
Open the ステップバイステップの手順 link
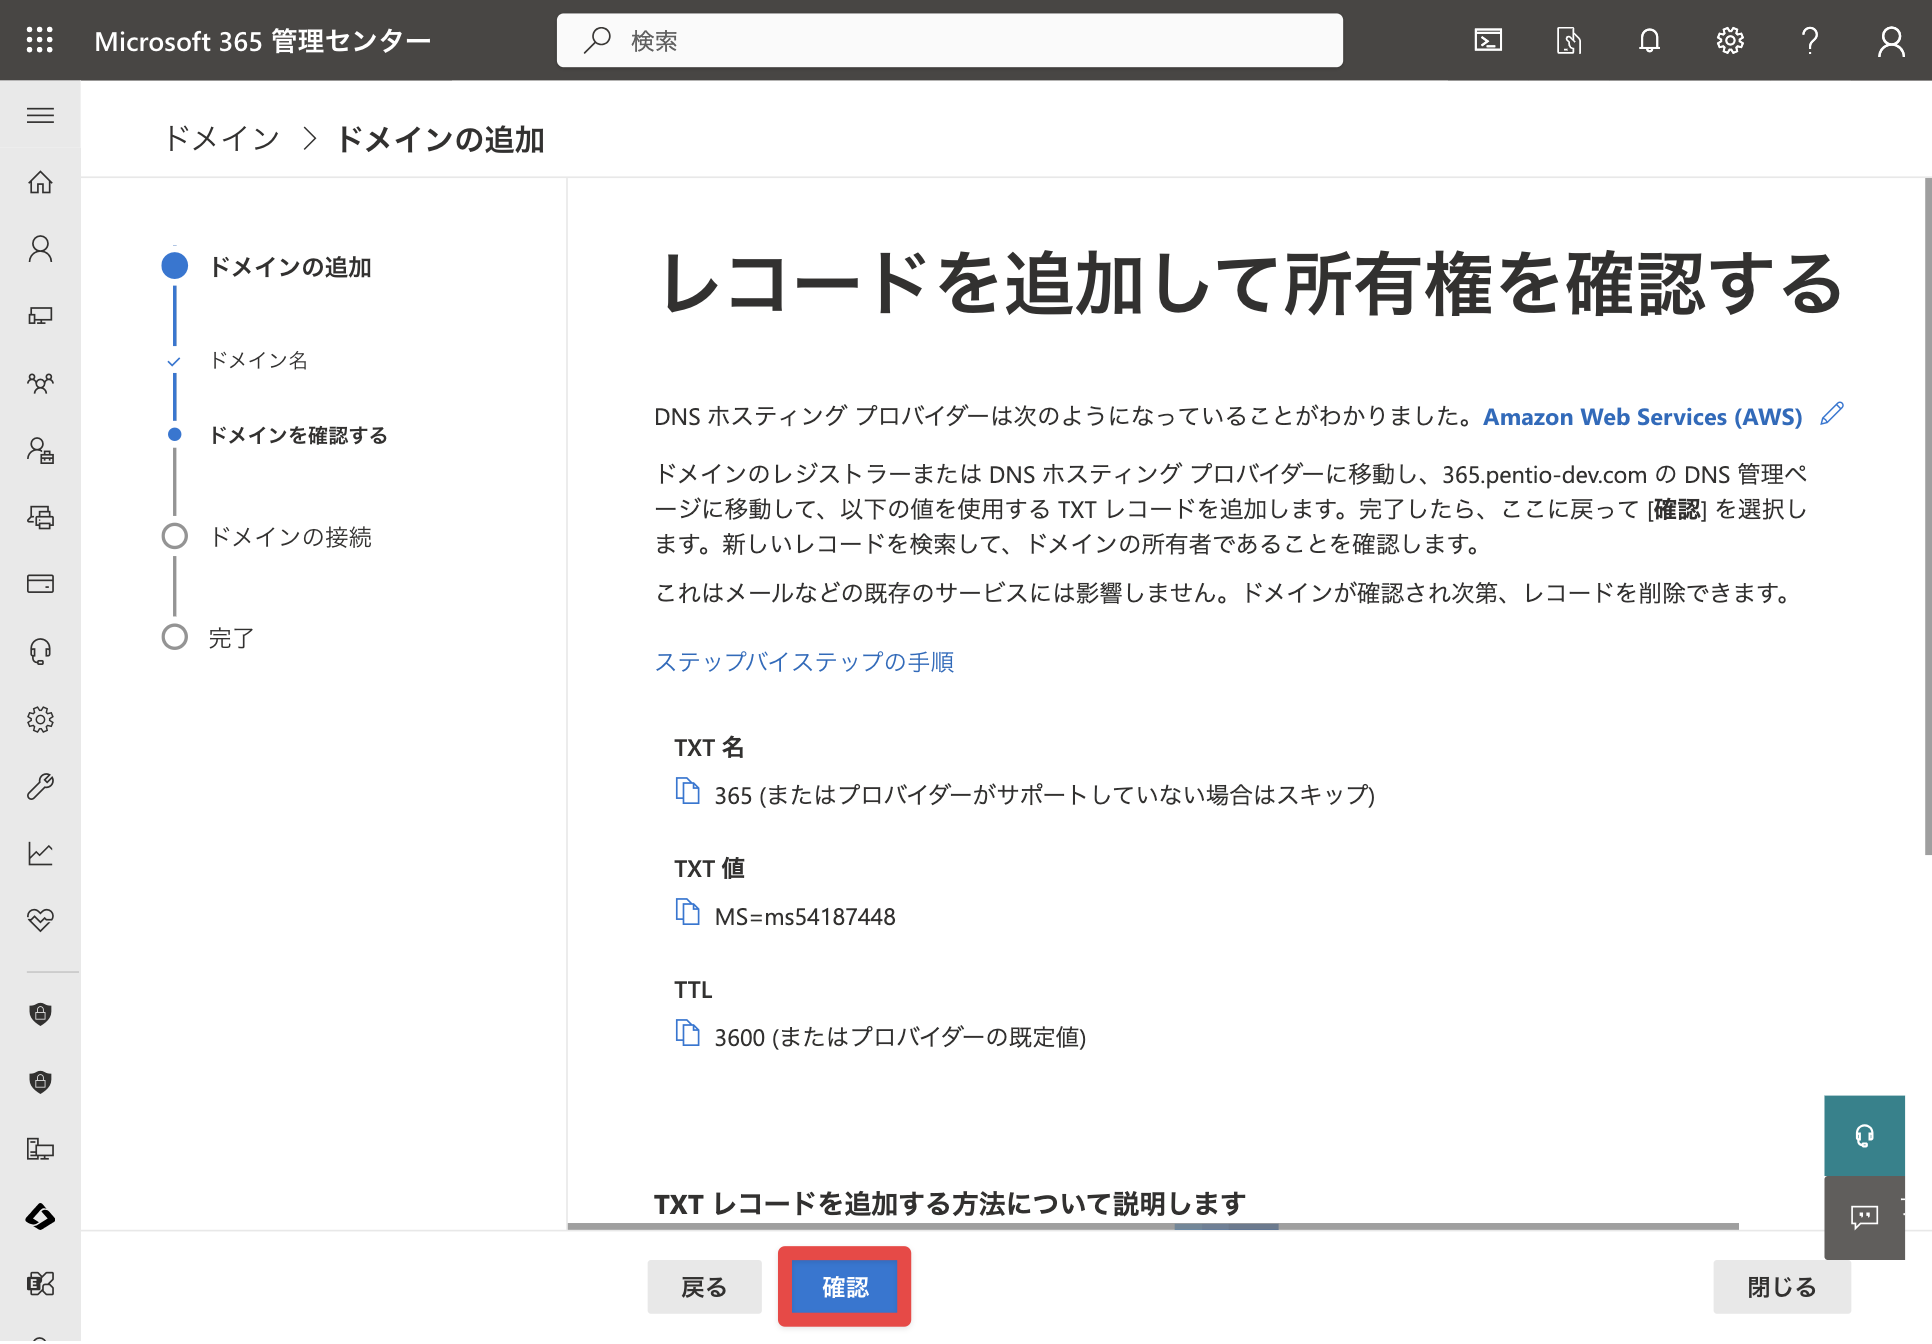pyautogui.click(x=804, y=662)
